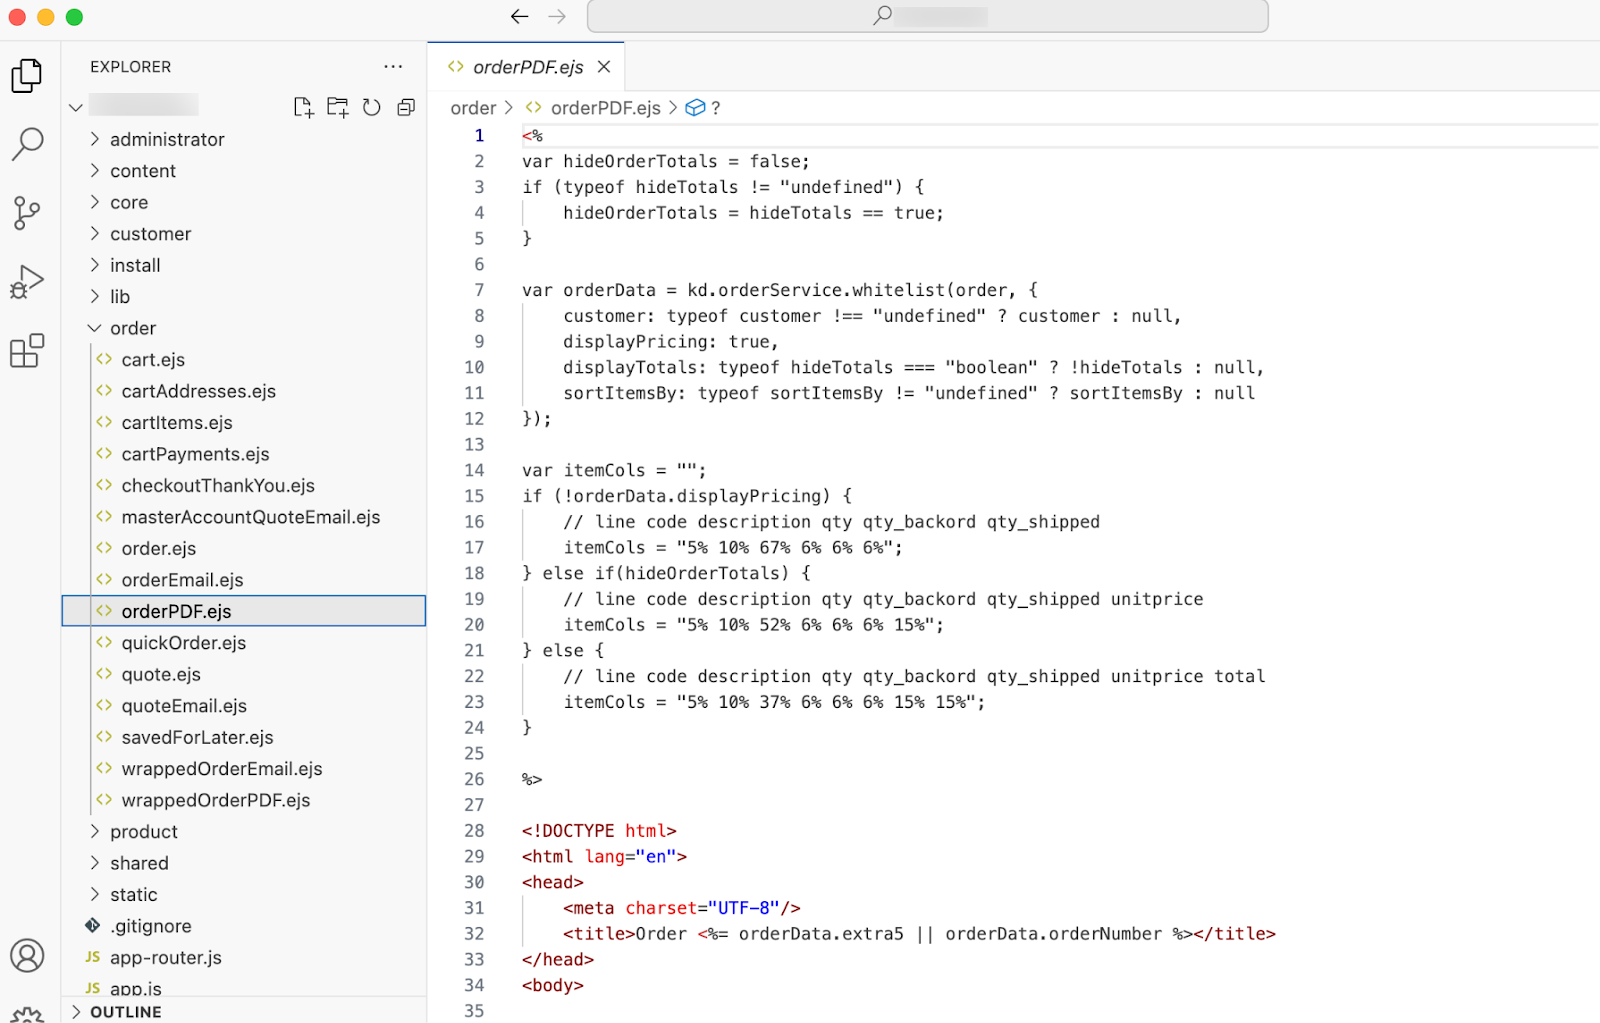Click line number 7 in the gutter
Screen dimensions: 1600x1023
[479, 290]
